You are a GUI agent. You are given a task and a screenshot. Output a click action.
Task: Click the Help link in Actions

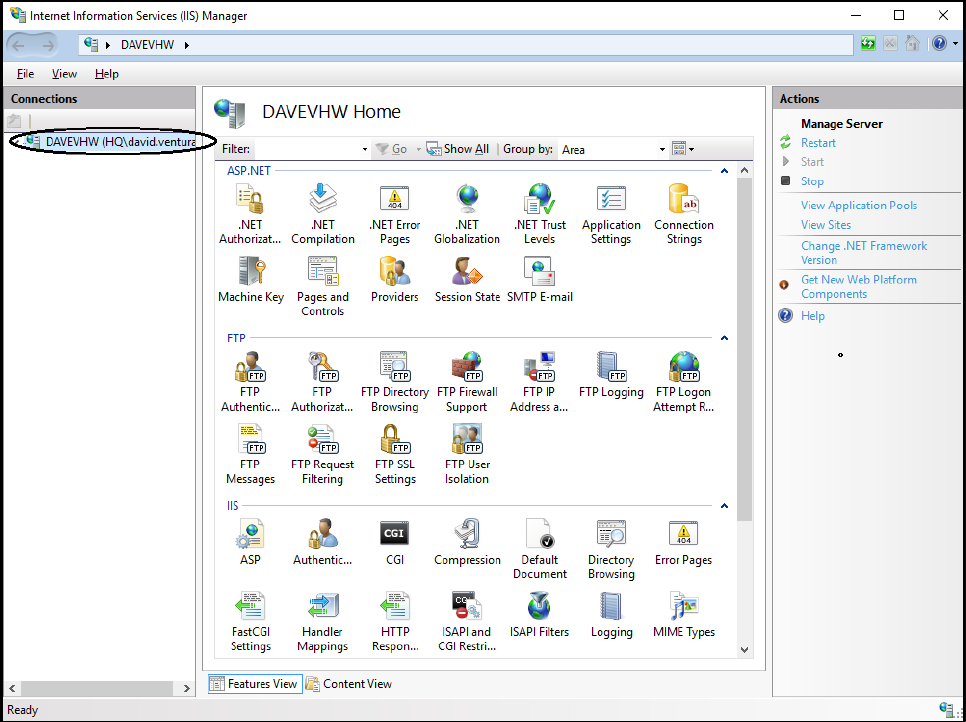(813, 316)
